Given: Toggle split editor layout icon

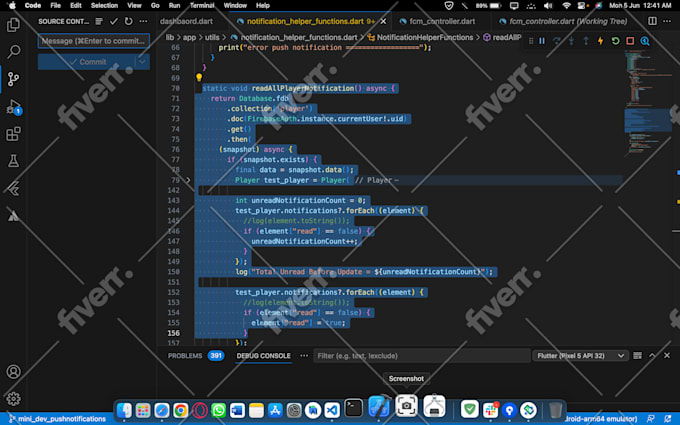Looking at the screenshot, I should tap(652, 21).
